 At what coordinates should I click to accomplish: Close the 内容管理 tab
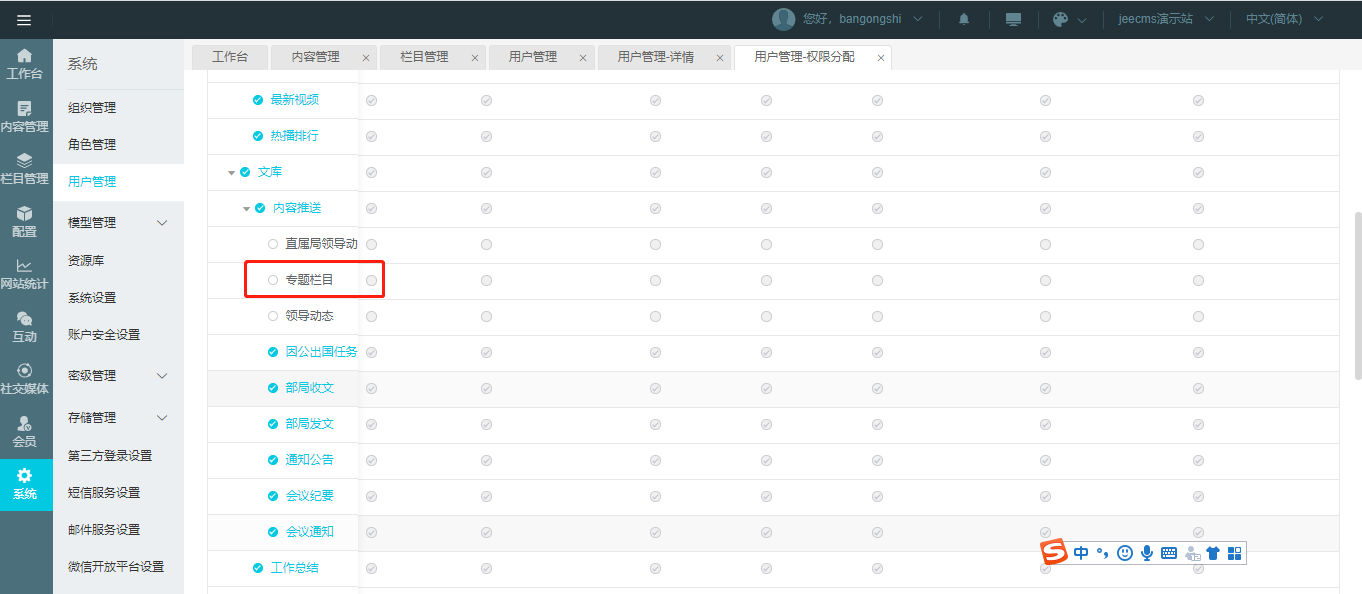pos(366,58)
